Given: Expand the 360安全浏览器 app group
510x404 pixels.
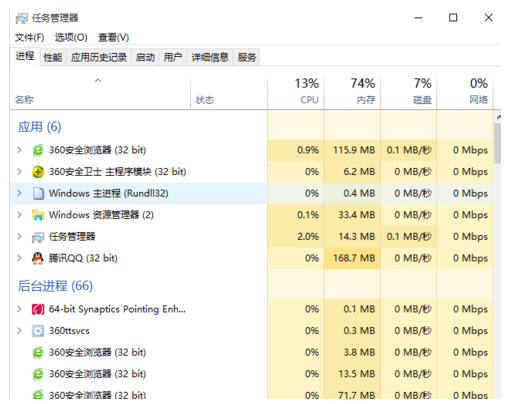Looking at the screenshot, I should (19, 150).
